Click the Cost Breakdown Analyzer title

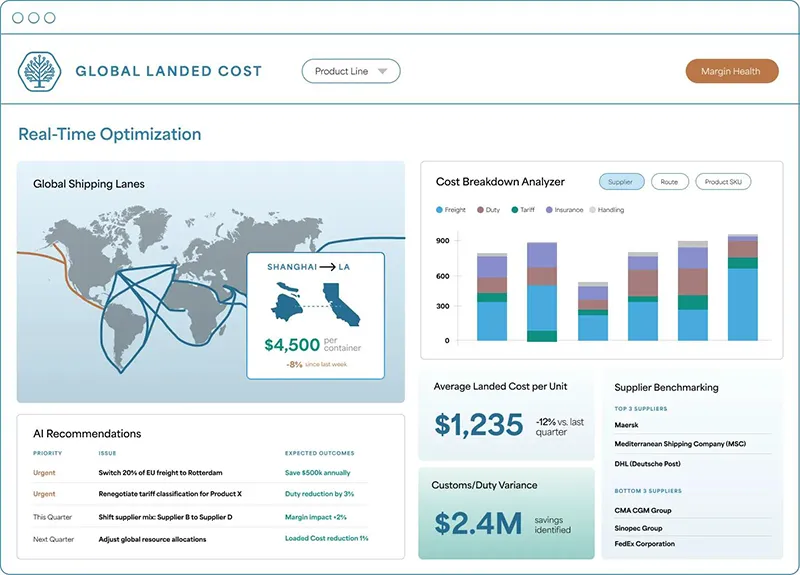pyautogui.click(x=501, y=182)
